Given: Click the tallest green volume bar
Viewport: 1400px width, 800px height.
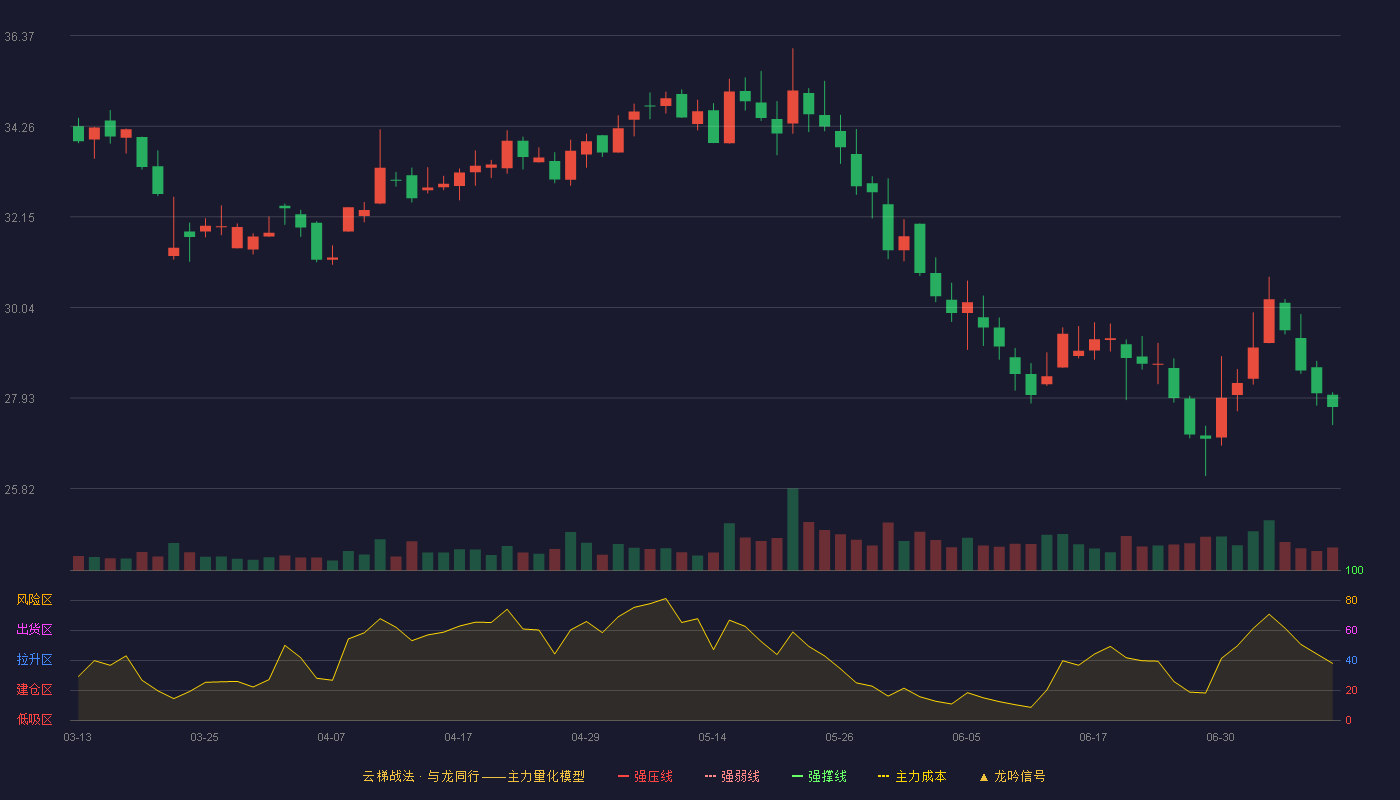Looking at the screenshot, I should pyautogui.click(x=793, y=529).
